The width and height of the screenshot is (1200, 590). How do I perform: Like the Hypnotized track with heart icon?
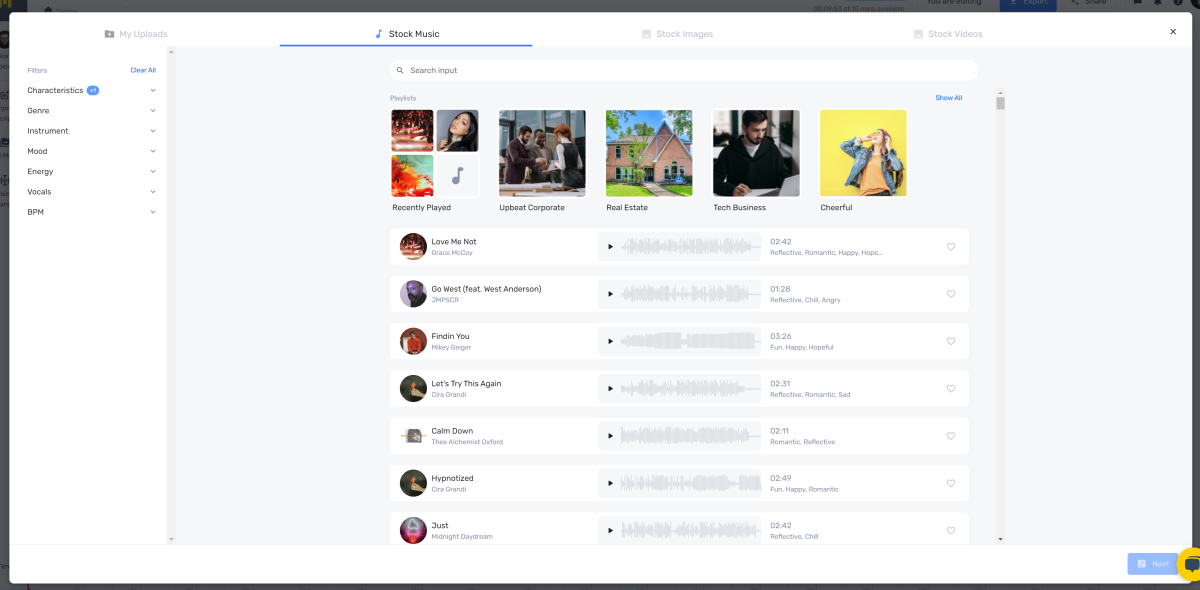tap(951, 483)
